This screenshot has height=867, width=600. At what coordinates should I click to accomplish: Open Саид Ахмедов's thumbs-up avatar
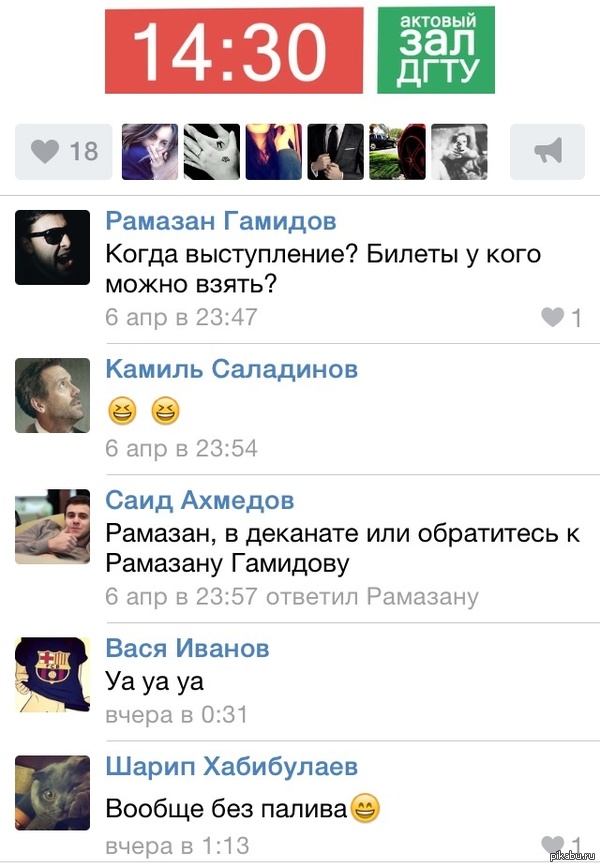(53, 526)
